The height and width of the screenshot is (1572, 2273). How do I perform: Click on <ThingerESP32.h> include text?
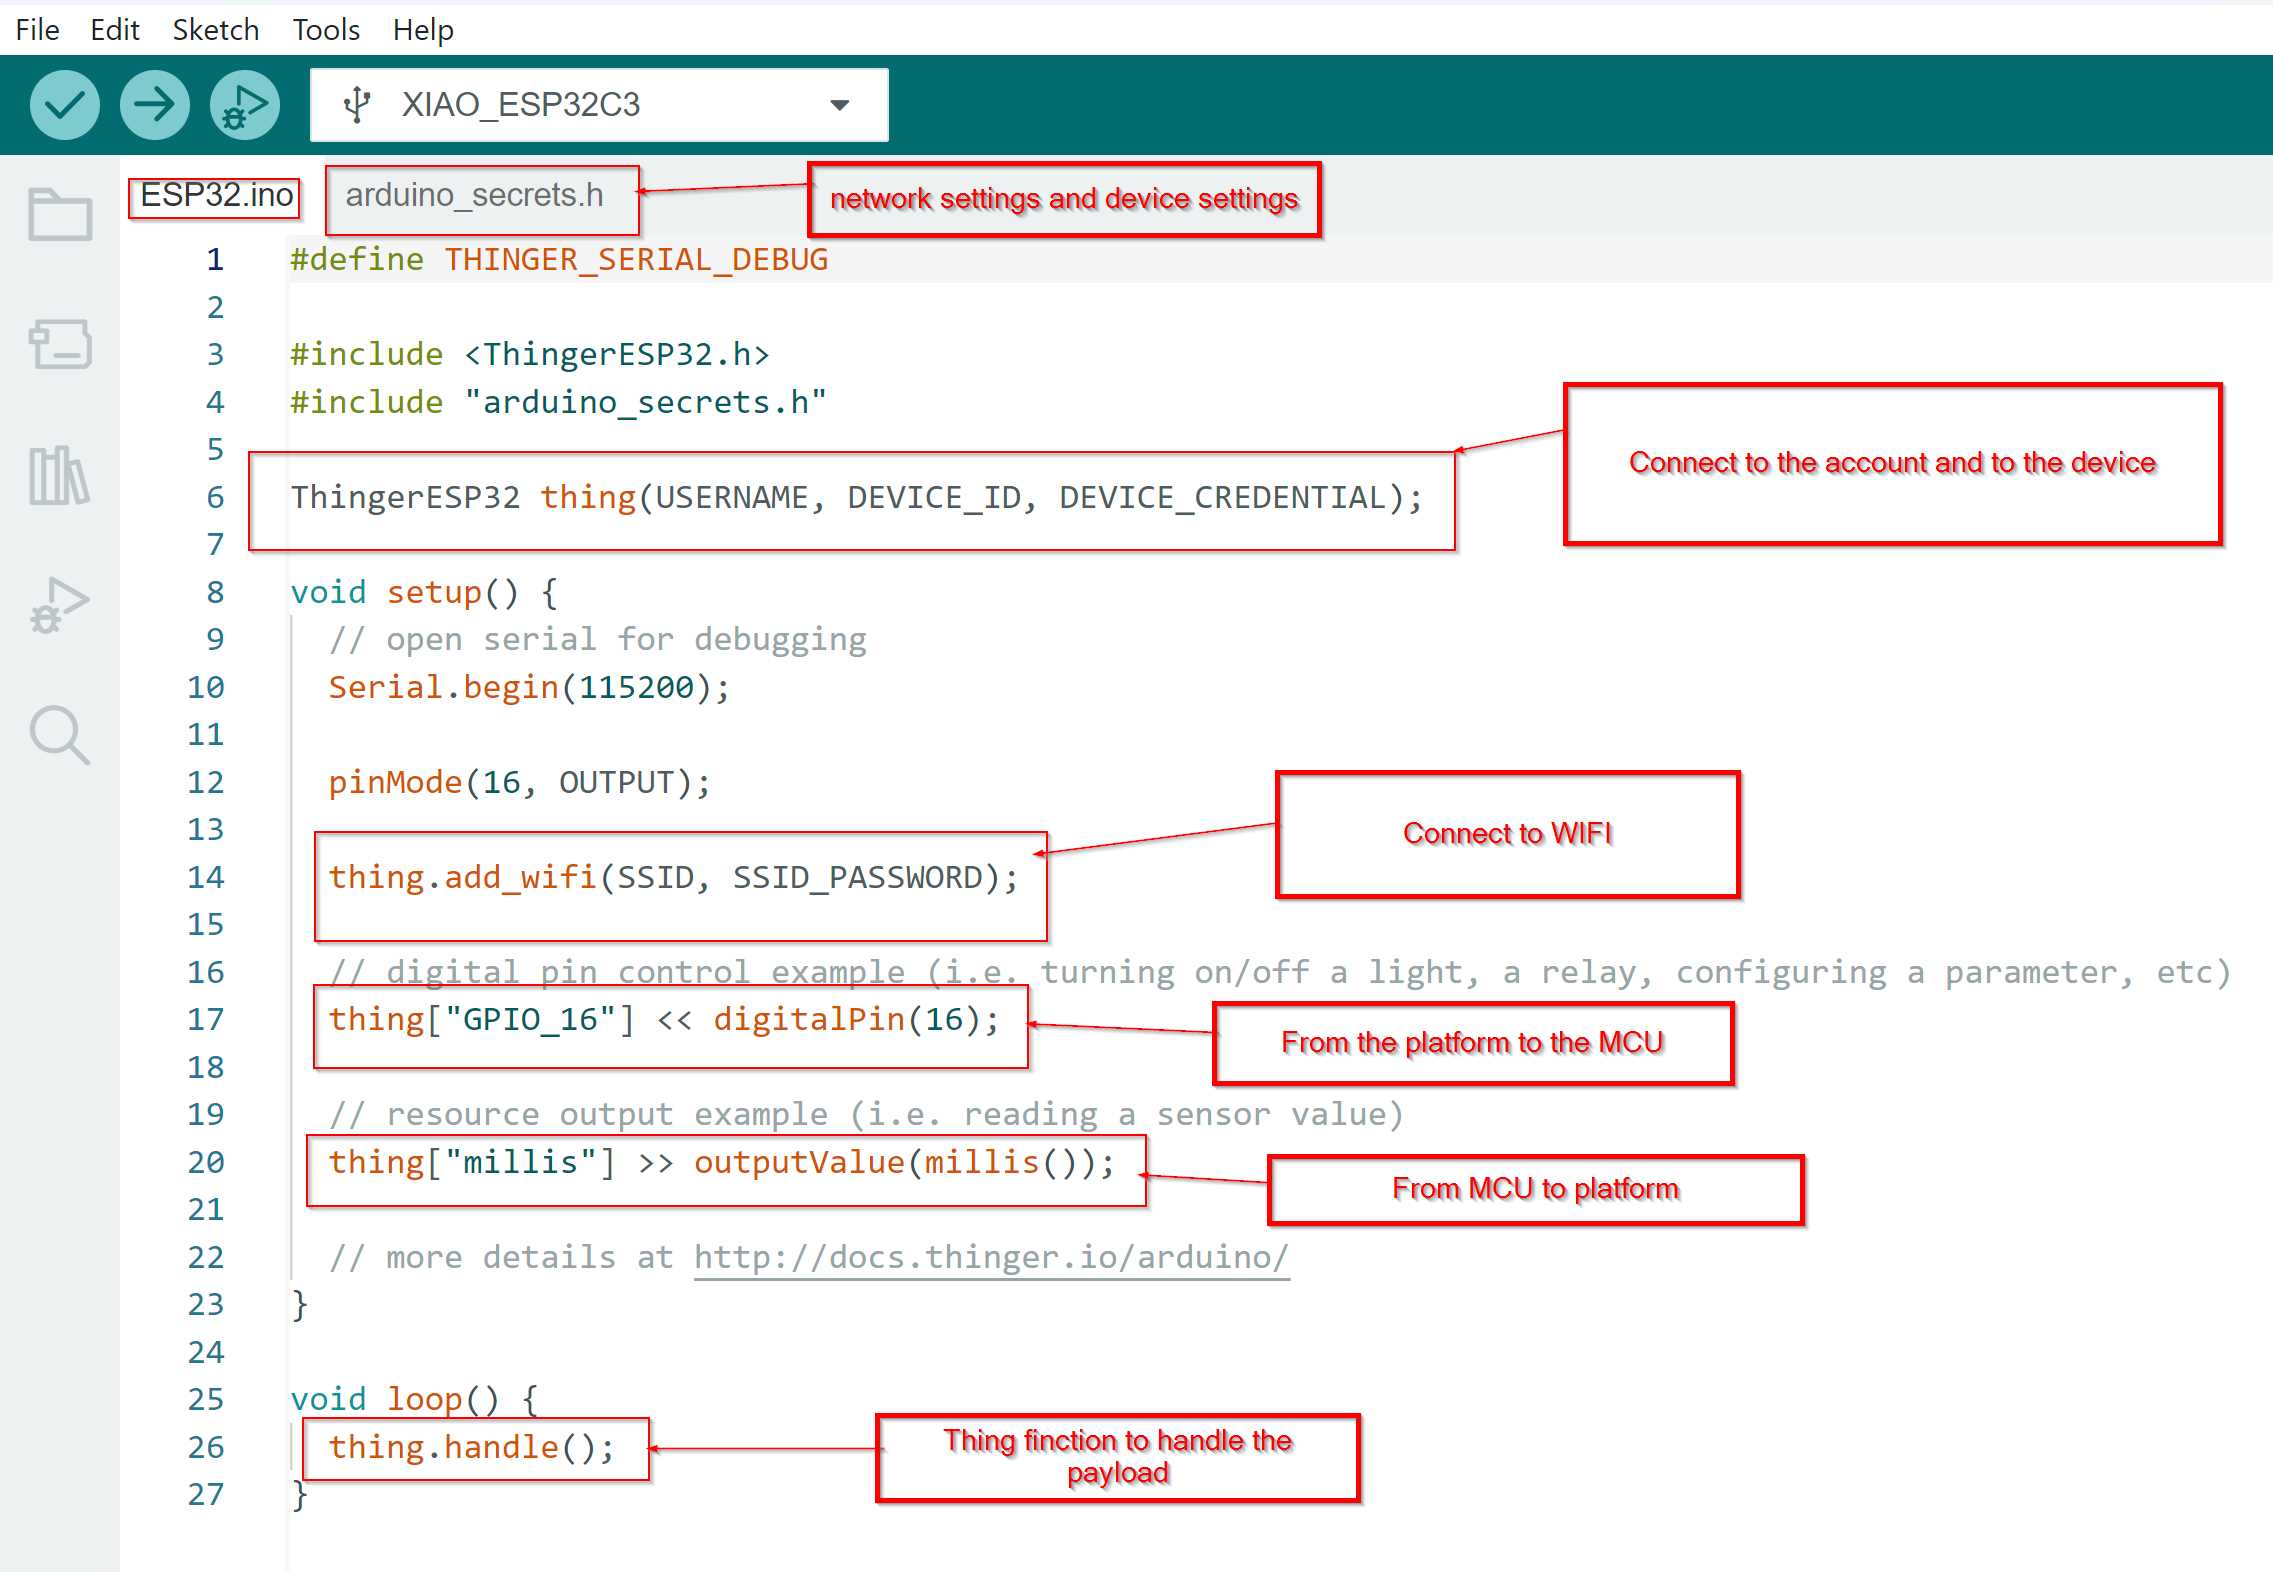click(x=617, y=354)
